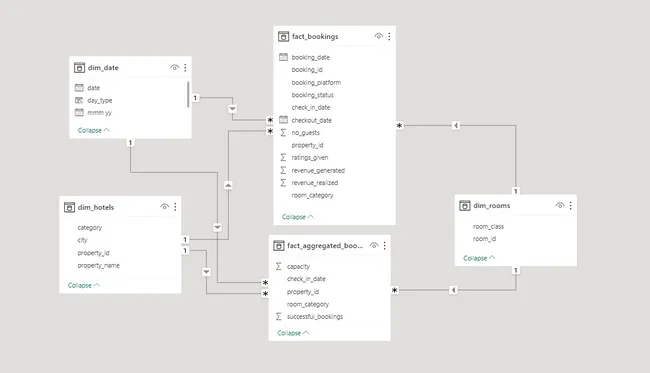Collapse the fact_bookings table
This screenshot has height=373, width=650.
[x=298, y=217]
